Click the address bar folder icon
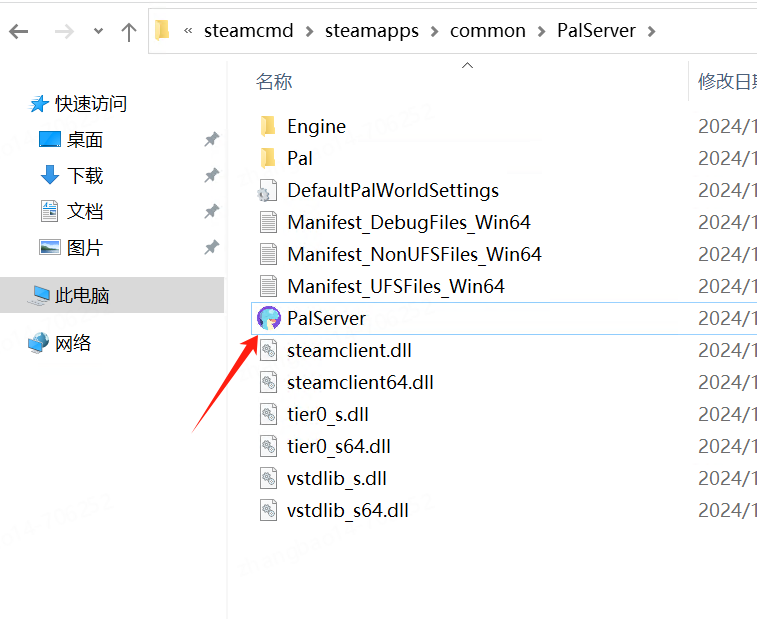This screenshot has width=757, height=619. point(162,30)
